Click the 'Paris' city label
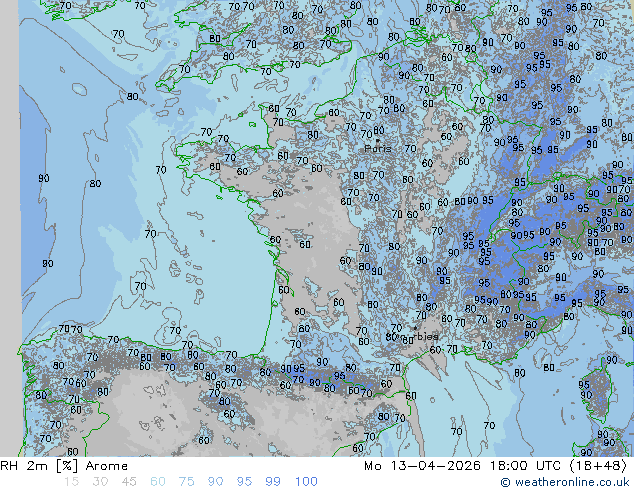This screenshot has width=634, height=490. [378, 148]
